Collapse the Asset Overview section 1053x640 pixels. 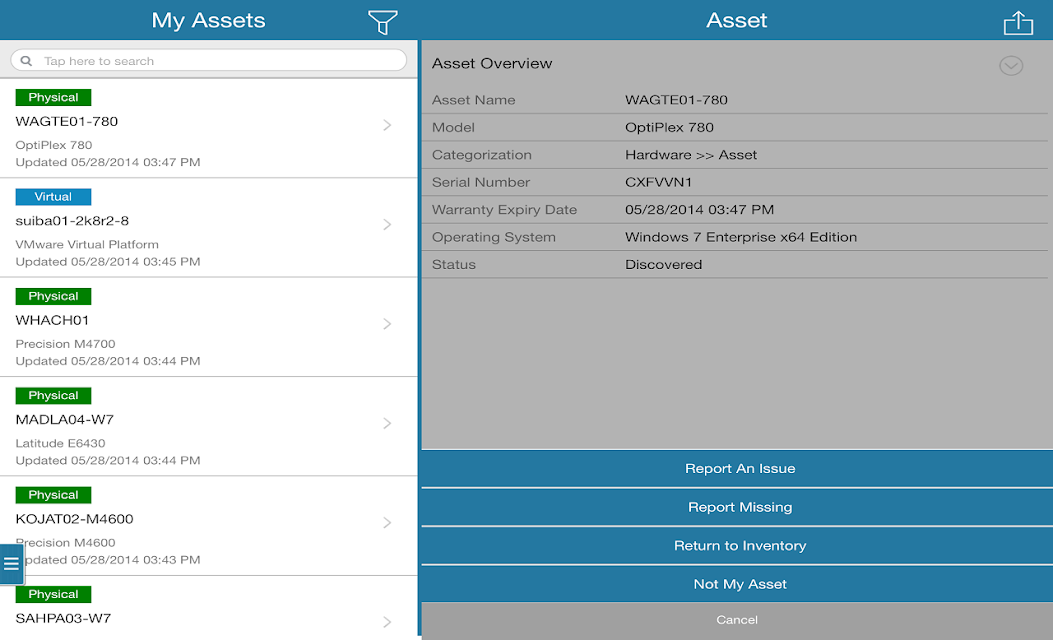tap(1011, 65)
